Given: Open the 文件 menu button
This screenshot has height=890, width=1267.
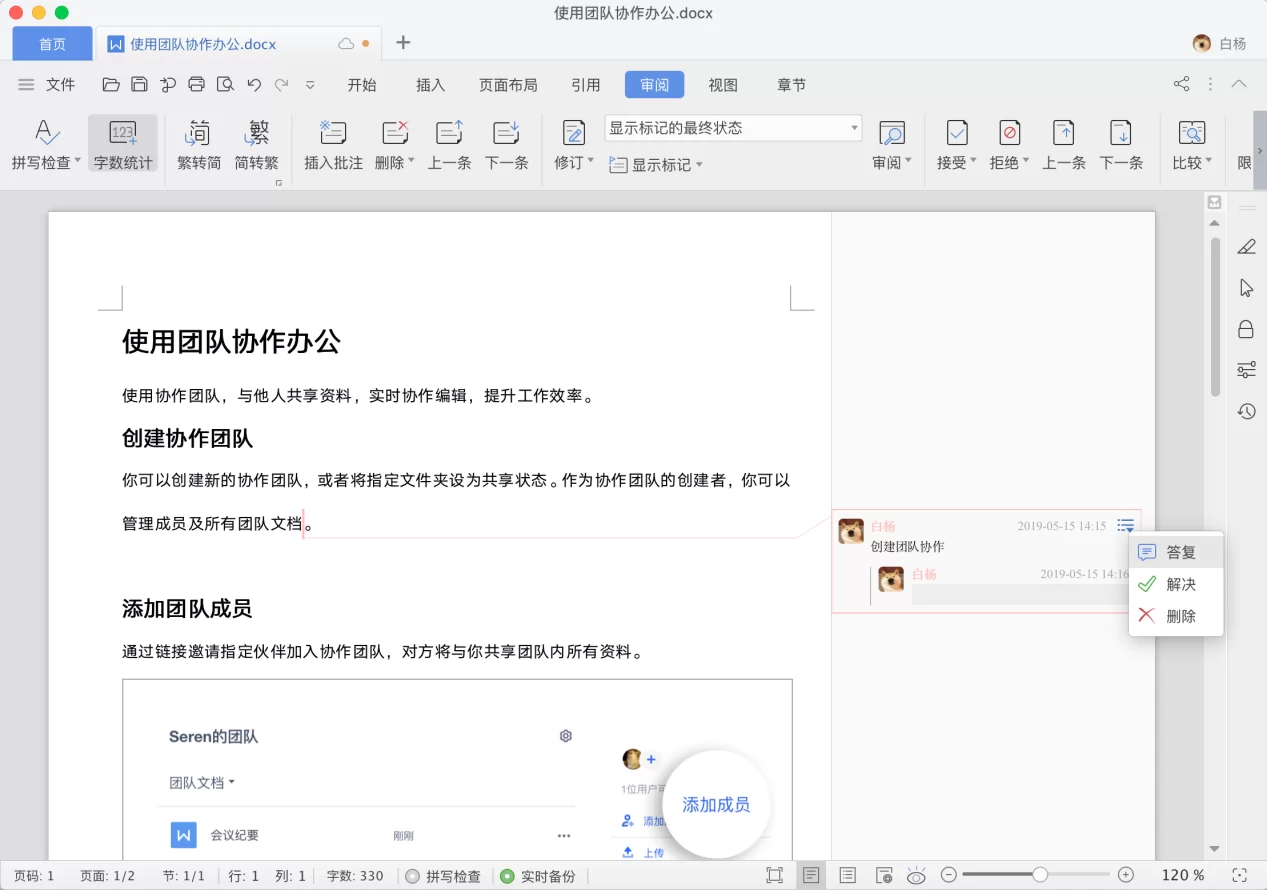Looking at the screenshot, I should [49, 85].
